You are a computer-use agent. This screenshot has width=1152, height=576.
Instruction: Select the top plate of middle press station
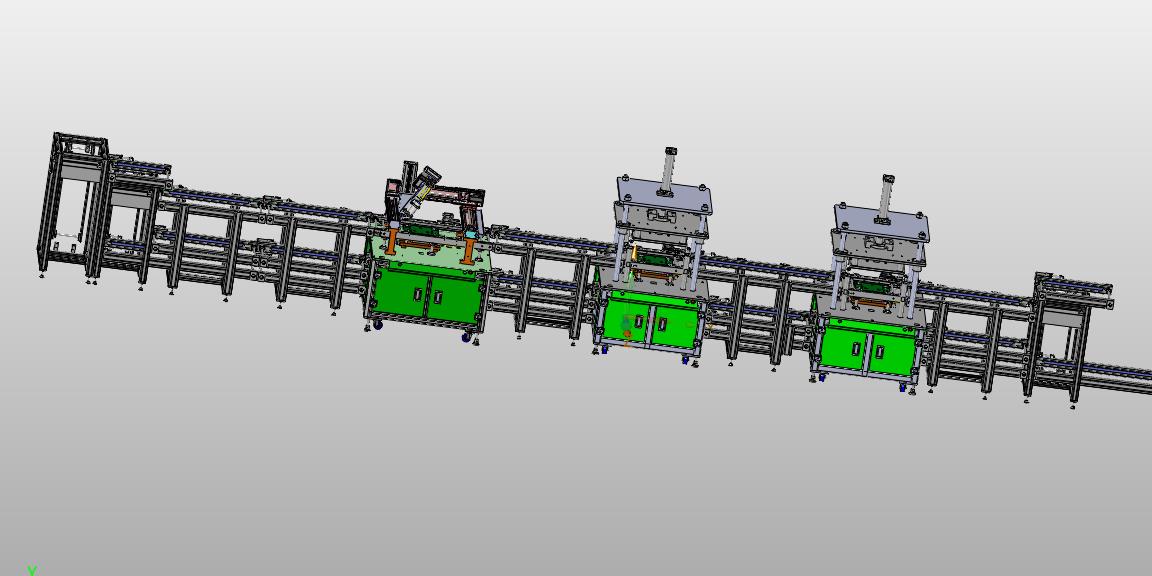pos(663,196)
